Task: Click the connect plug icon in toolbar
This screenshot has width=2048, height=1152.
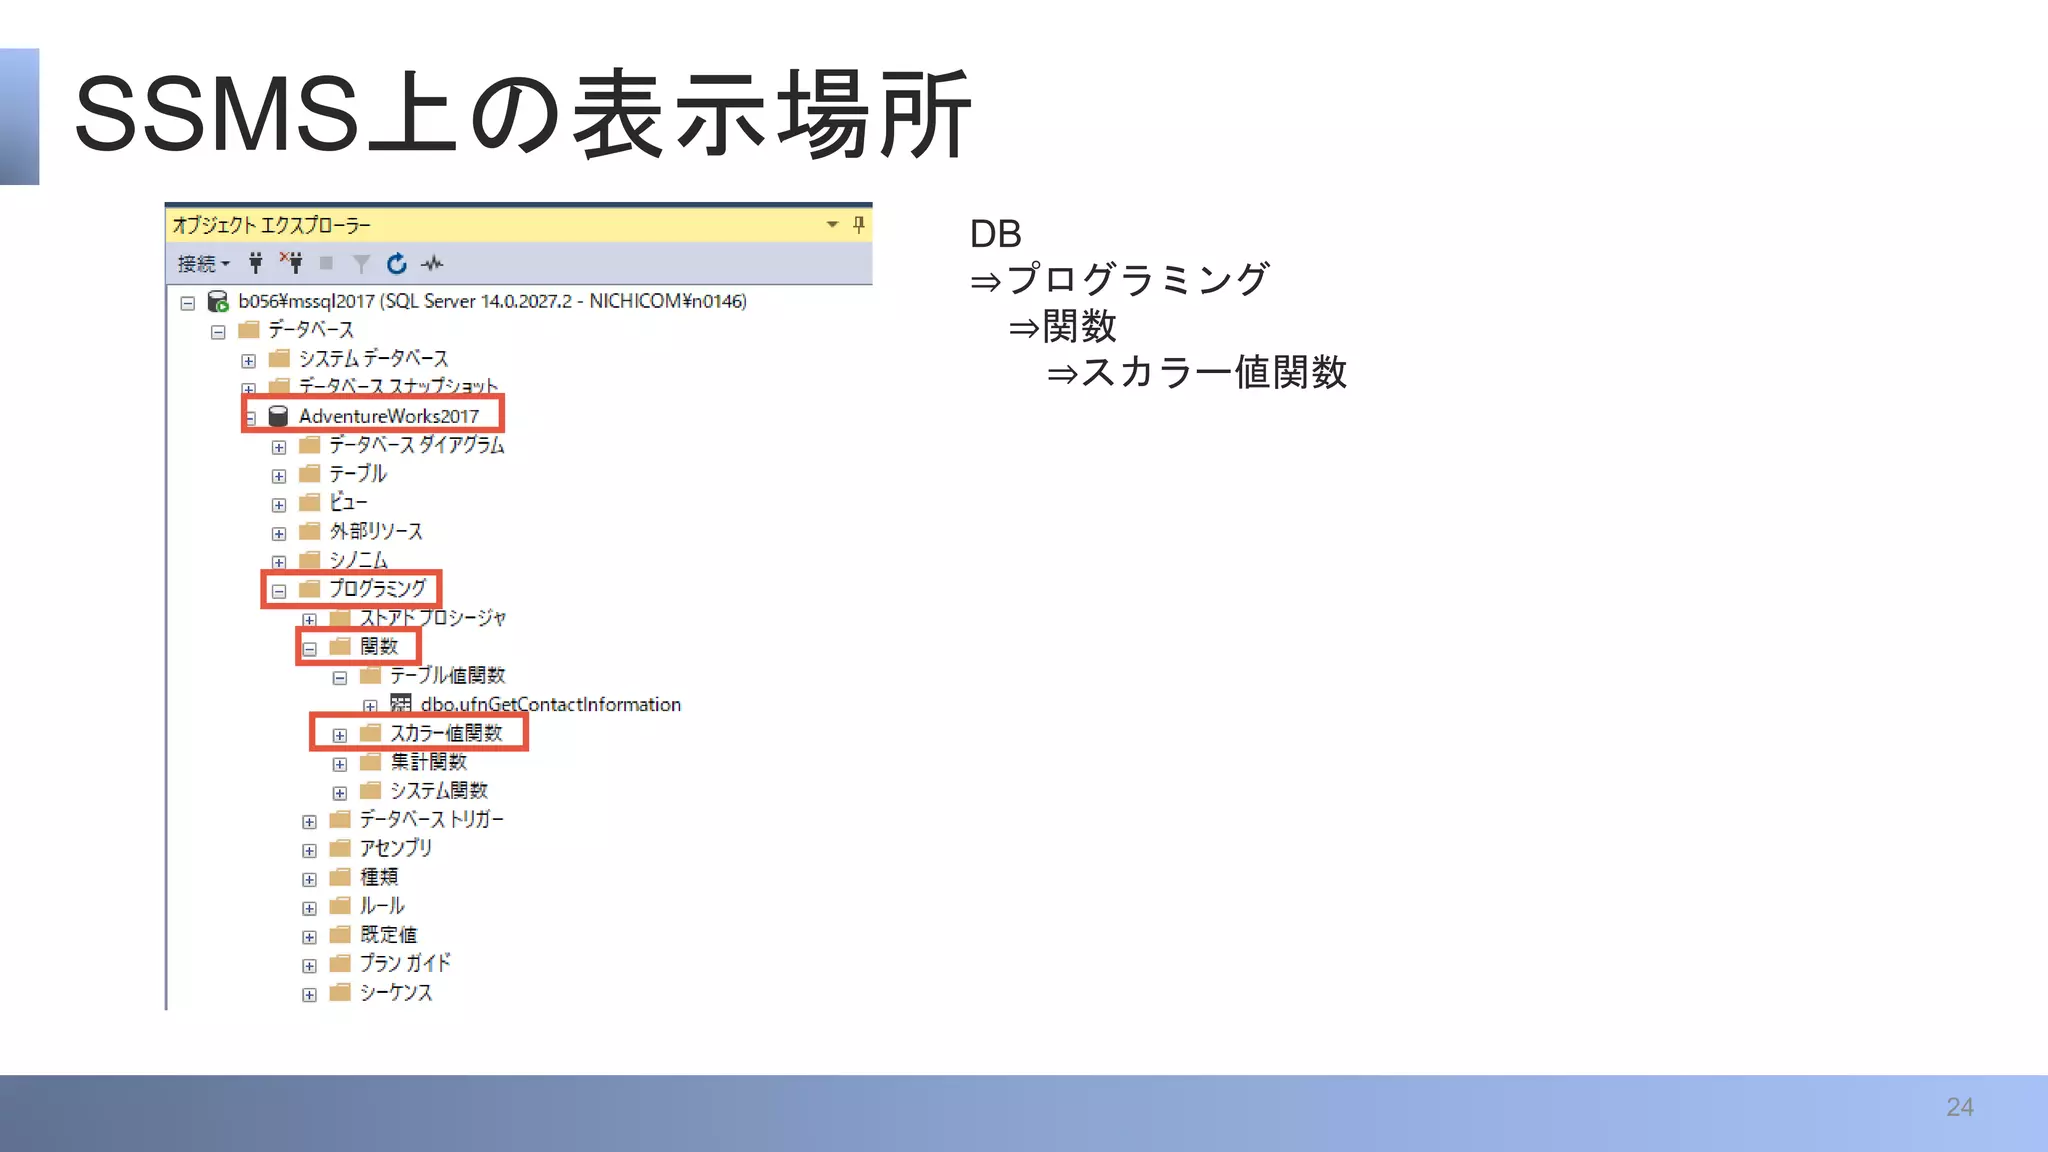Action: pos(256,263)
